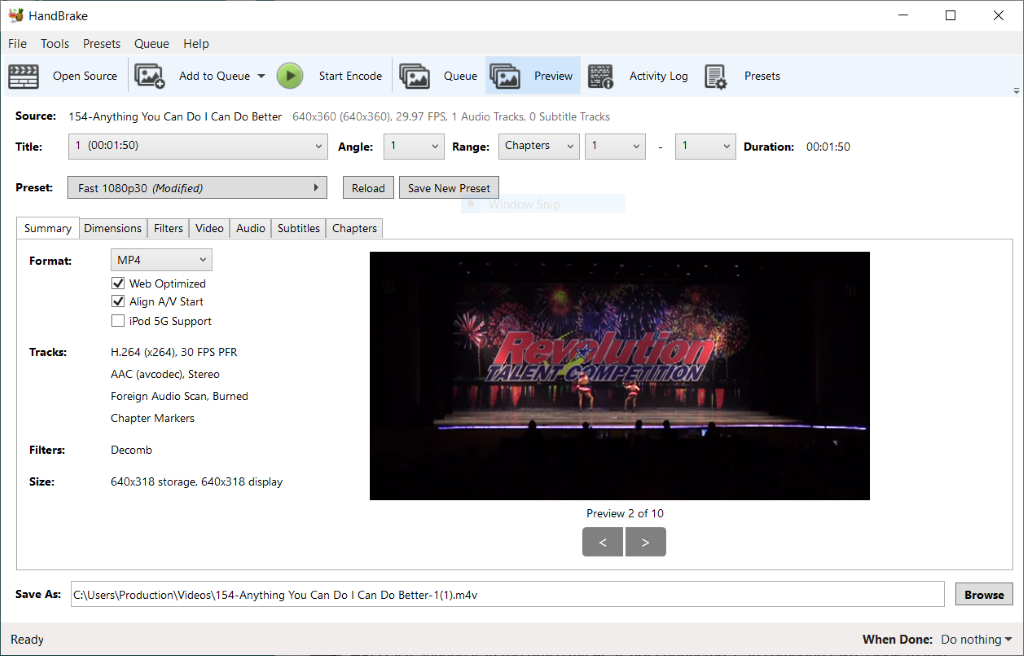Image resolution: width=1024 pixels, height=656 pixels.
Task: Go to next preview image
Action: (x=645, y=542)
